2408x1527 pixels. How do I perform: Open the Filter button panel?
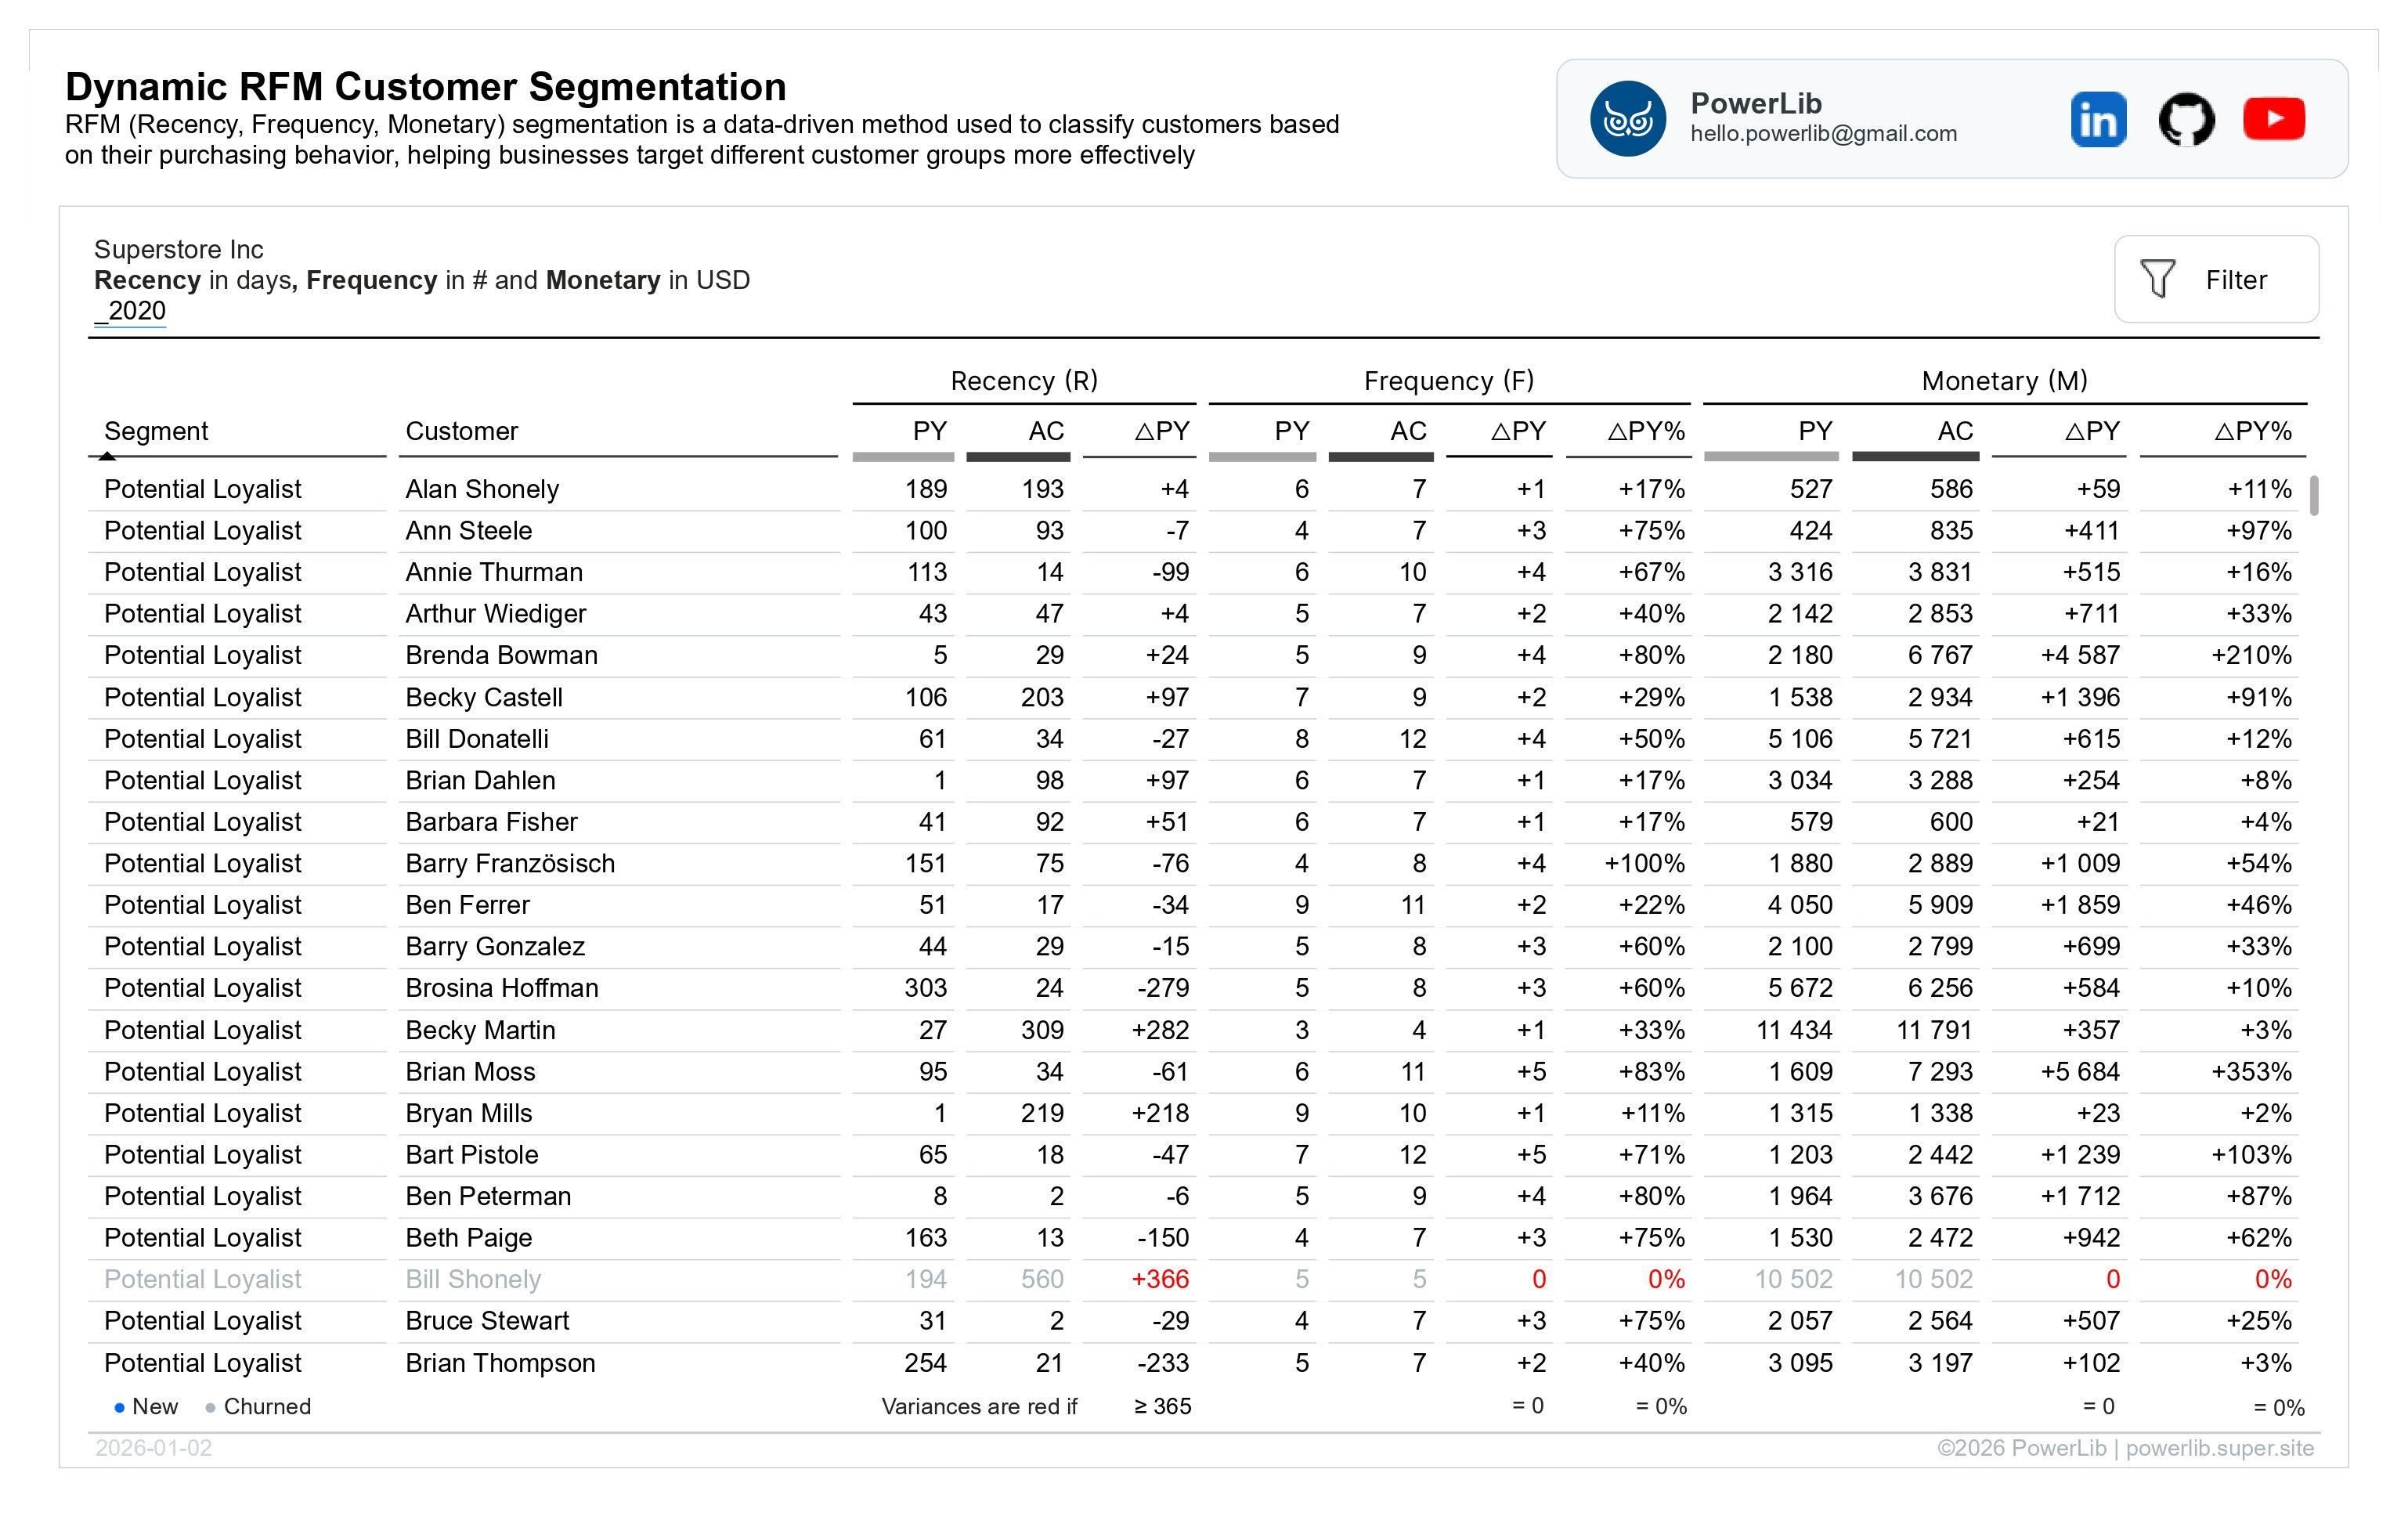tap(2216, 279)
